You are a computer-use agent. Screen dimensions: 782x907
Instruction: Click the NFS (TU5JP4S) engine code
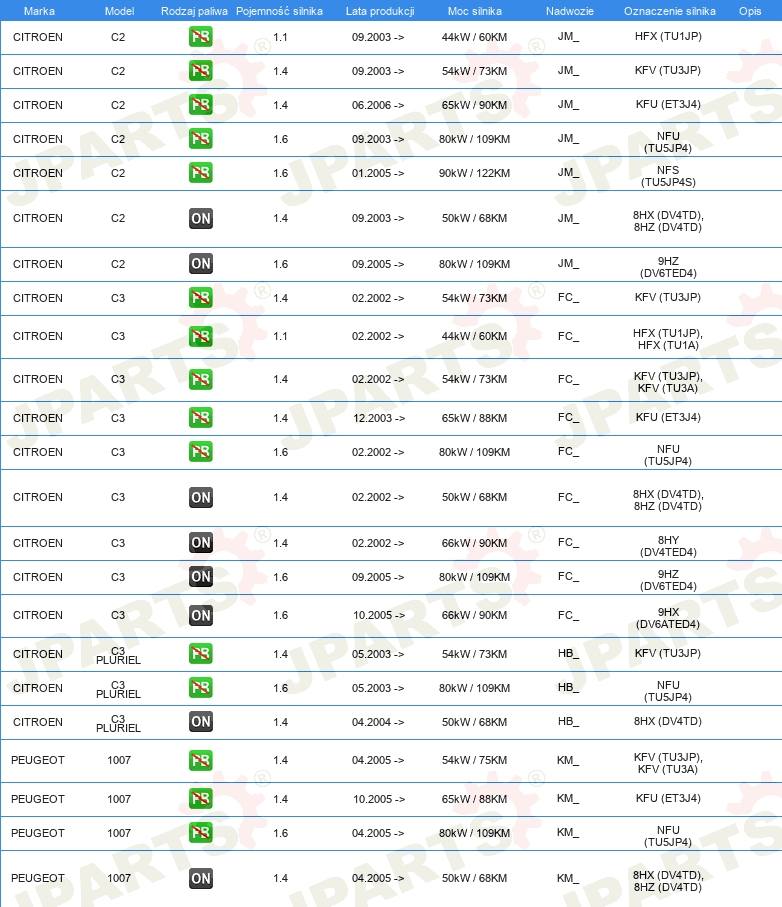point(668,176)
